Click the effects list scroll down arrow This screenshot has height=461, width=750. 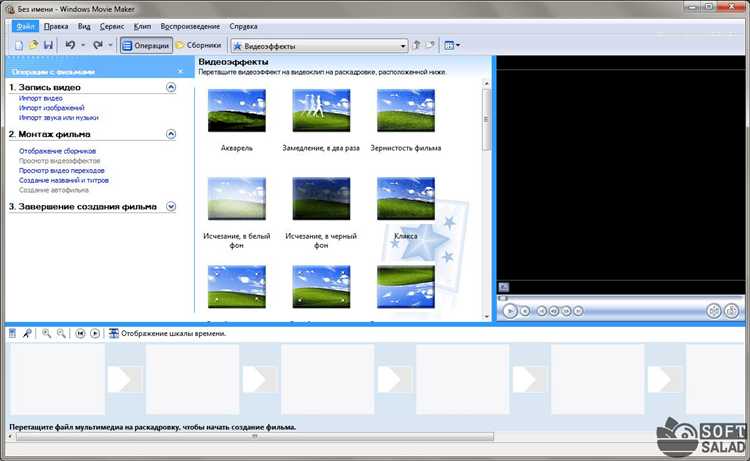[486, 317]
